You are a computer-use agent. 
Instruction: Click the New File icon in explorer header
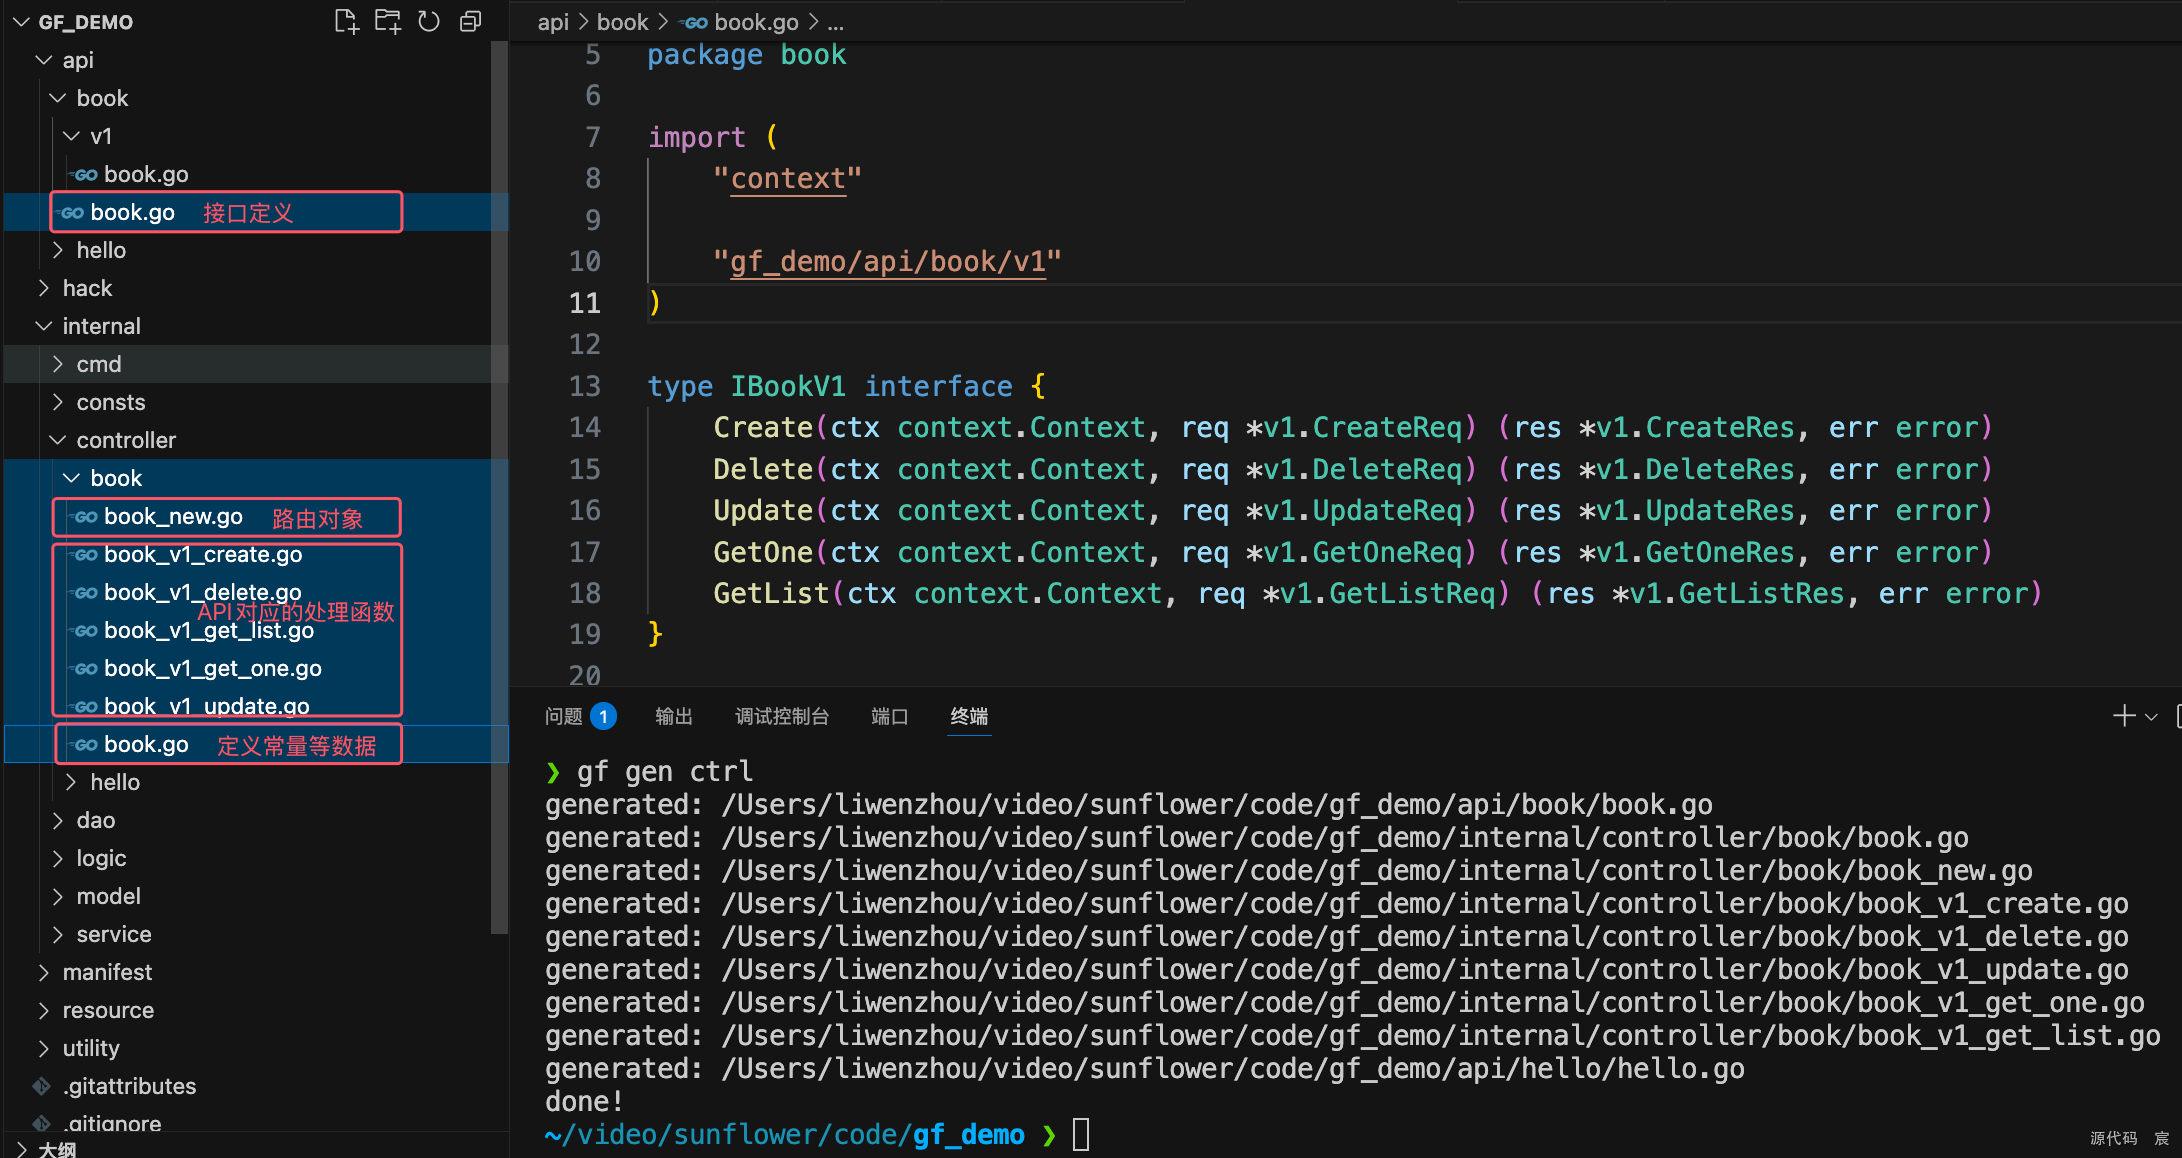346,21
